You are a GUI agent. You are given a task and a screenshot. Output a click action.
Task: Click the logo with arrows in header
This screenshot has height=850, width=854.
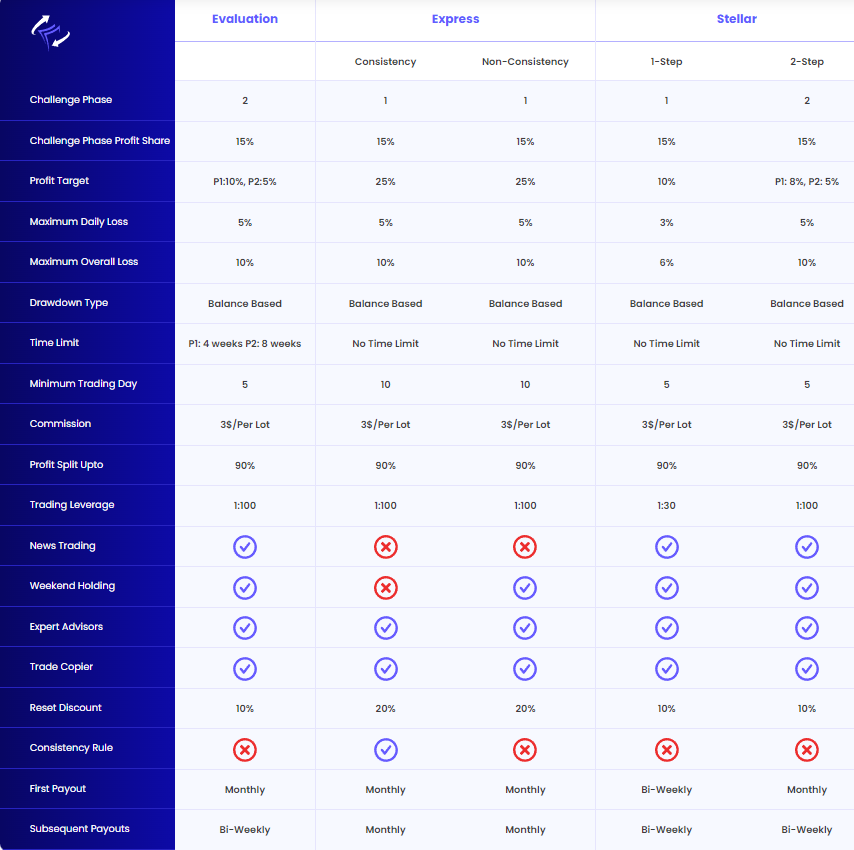[x=50, y=31]
